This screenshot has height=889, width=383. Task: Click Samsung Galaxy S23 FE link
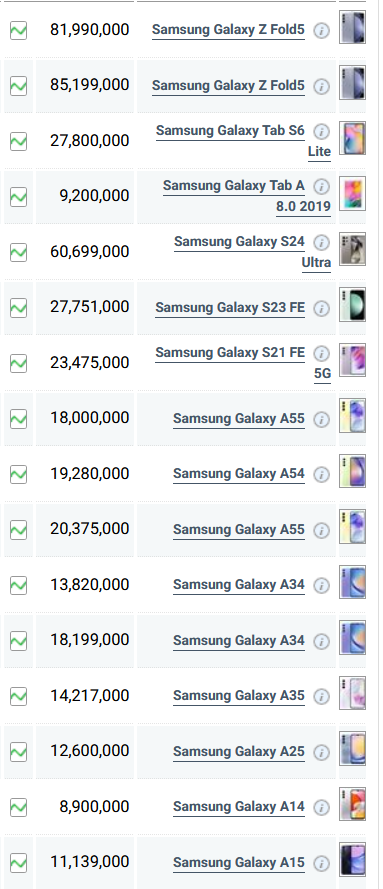coord(230,308)
